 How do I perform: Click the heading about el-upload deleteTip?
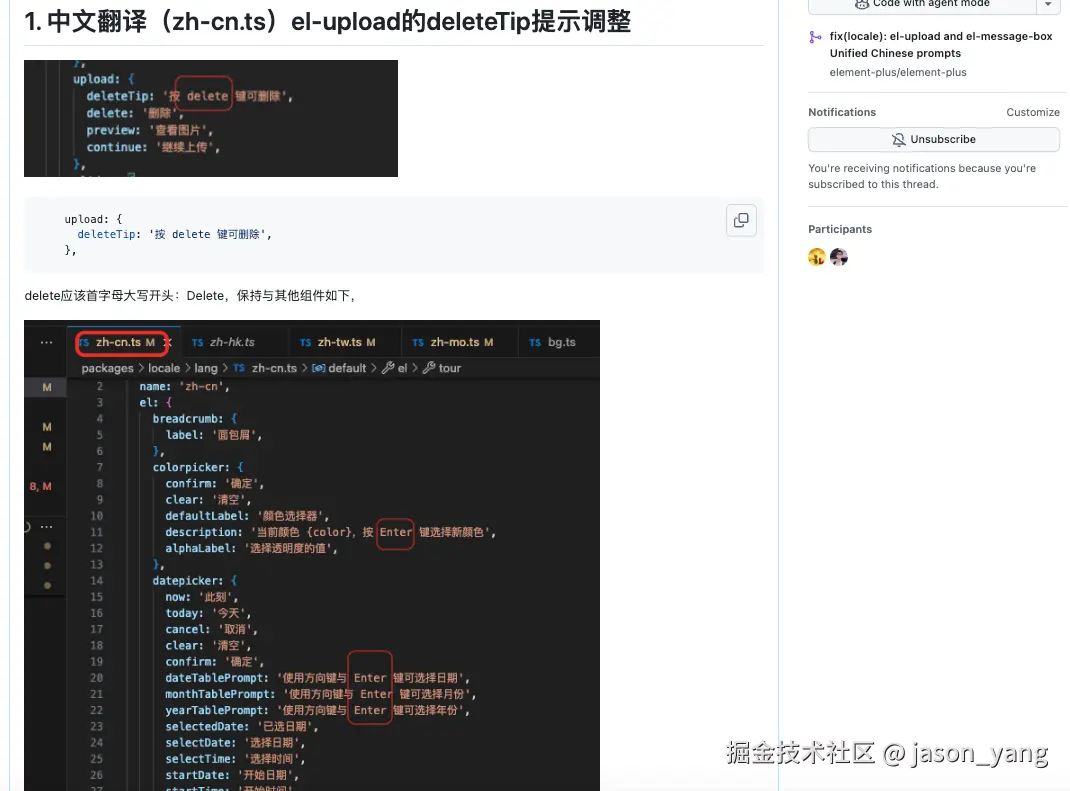point(328,22)
